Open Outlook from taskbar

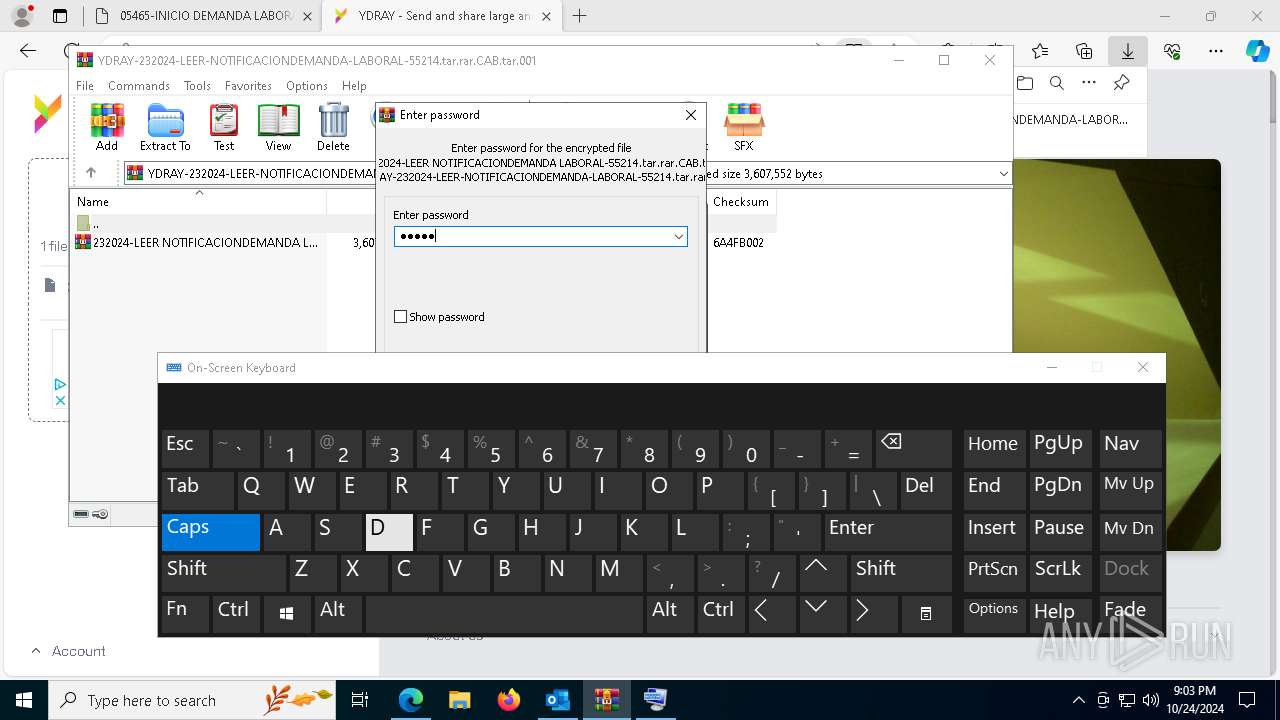[557, 700]
